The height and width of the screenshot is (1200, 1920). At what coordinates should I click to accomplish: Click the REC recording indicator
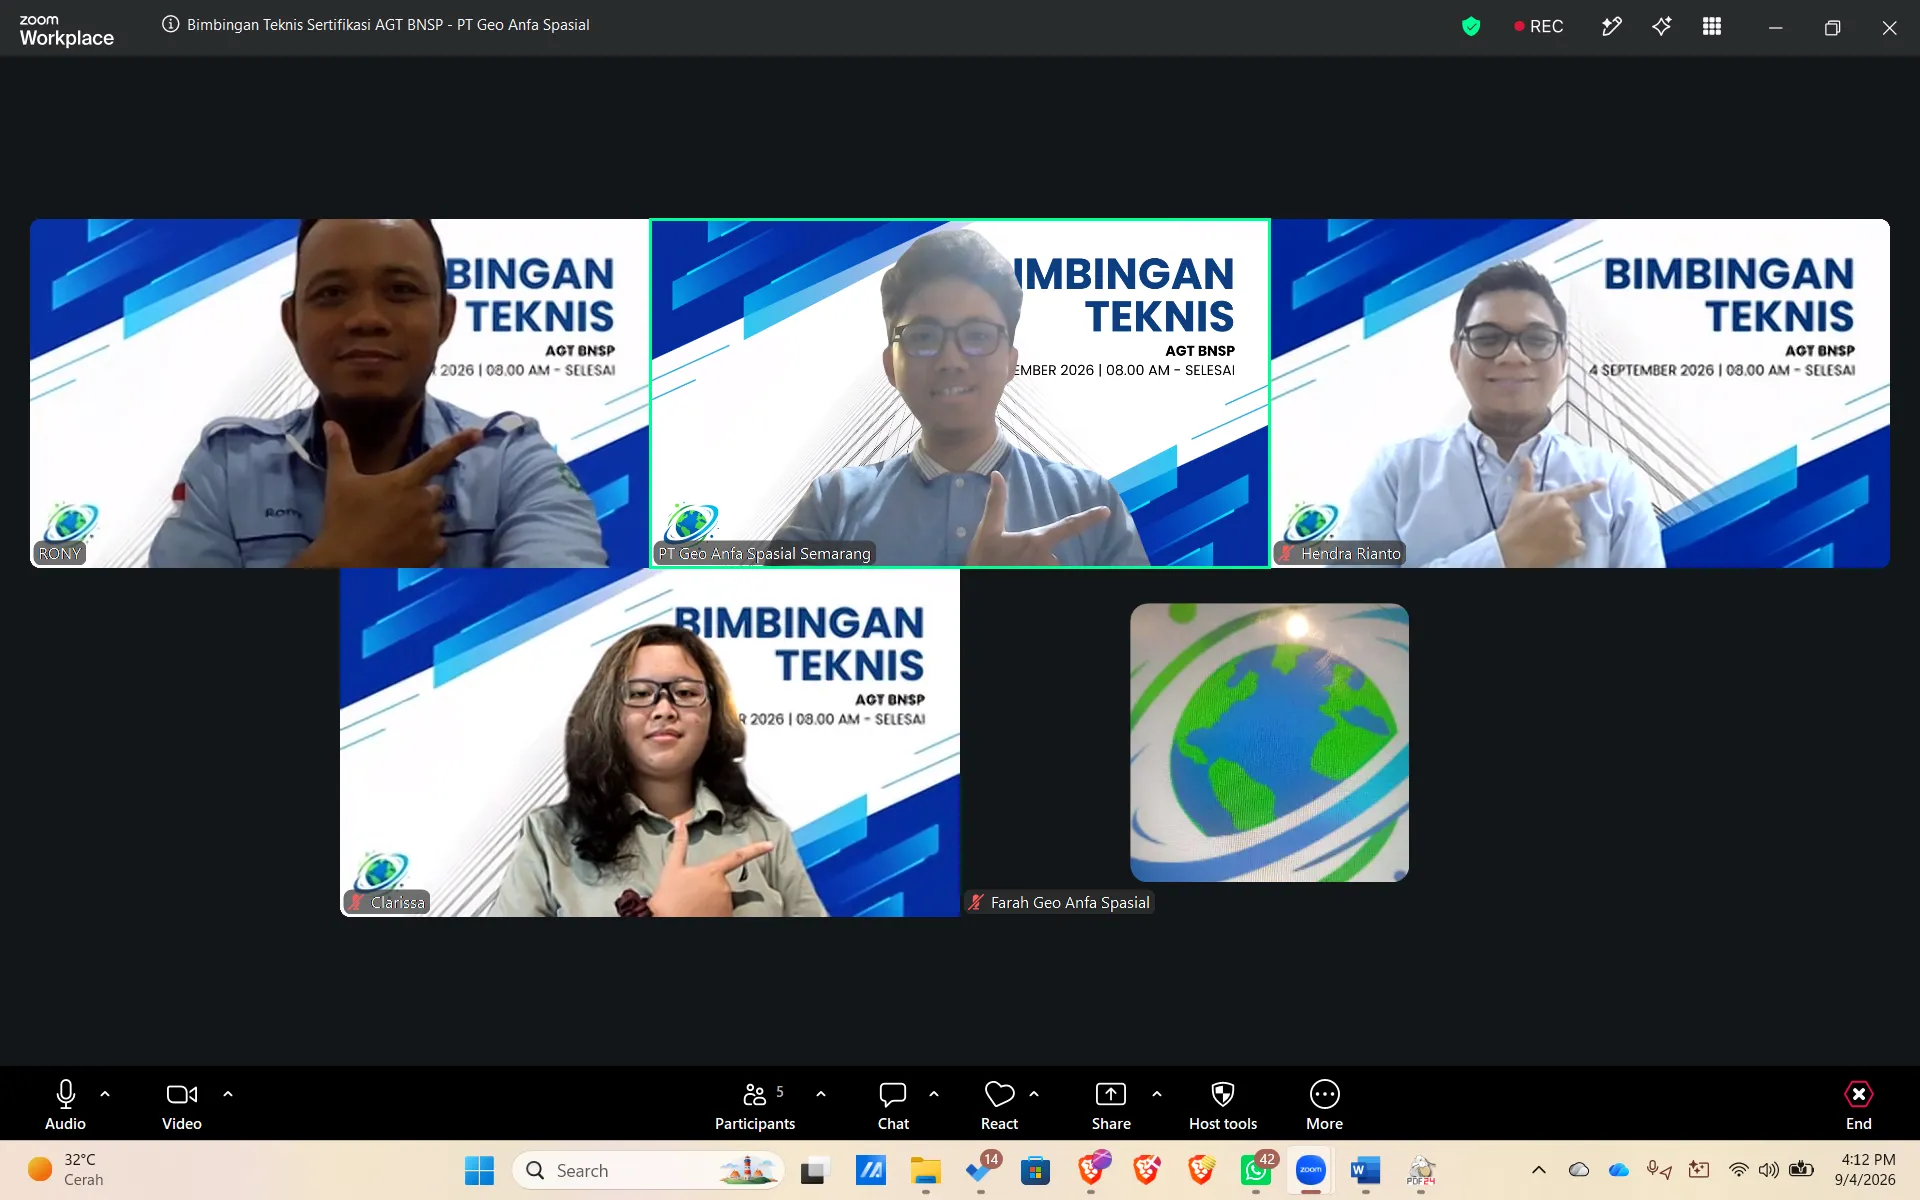[x=1539, y=26]
